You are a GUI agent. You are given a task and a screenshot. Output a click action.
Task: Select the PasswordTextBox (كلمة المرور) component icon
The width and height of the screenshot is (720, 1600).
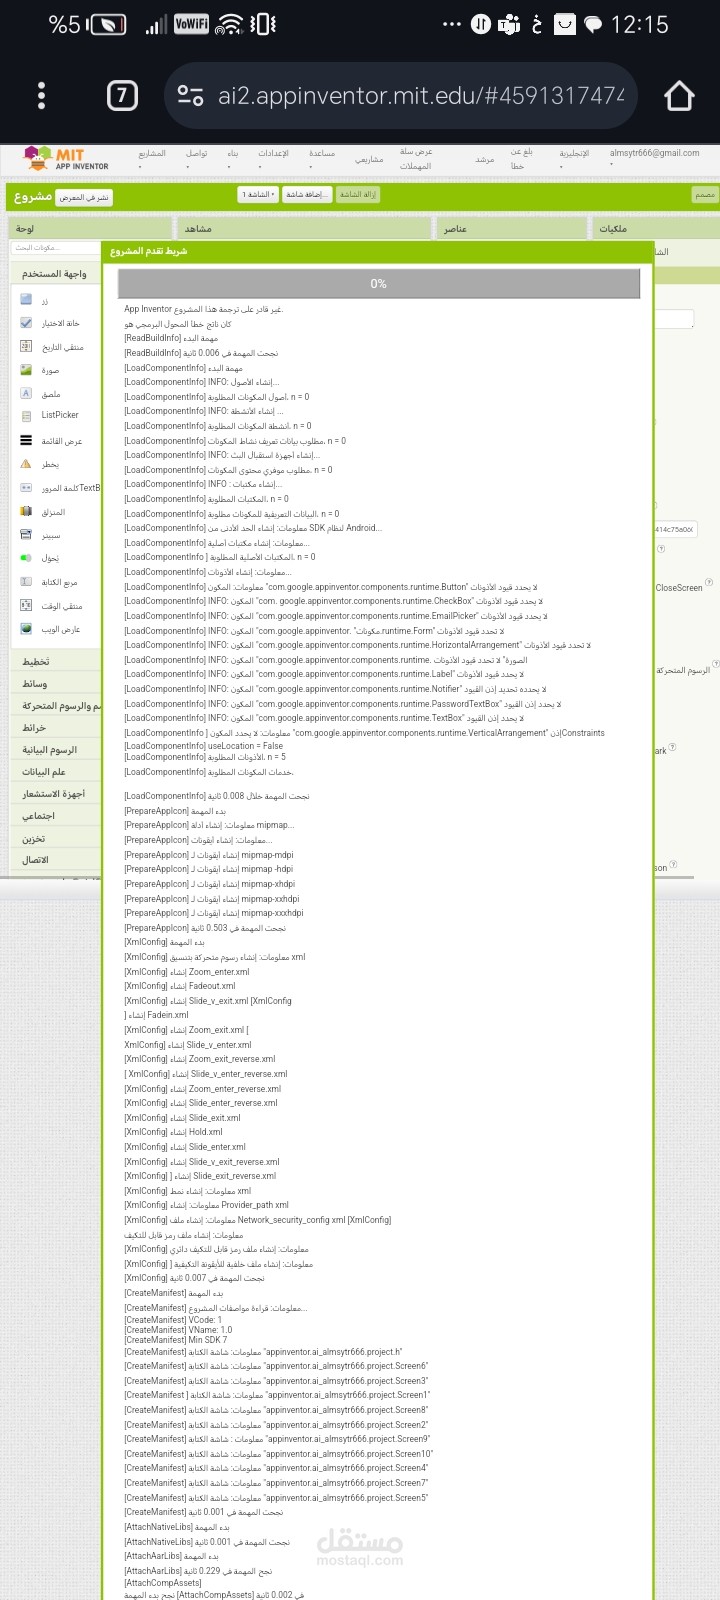pos(26,487)
